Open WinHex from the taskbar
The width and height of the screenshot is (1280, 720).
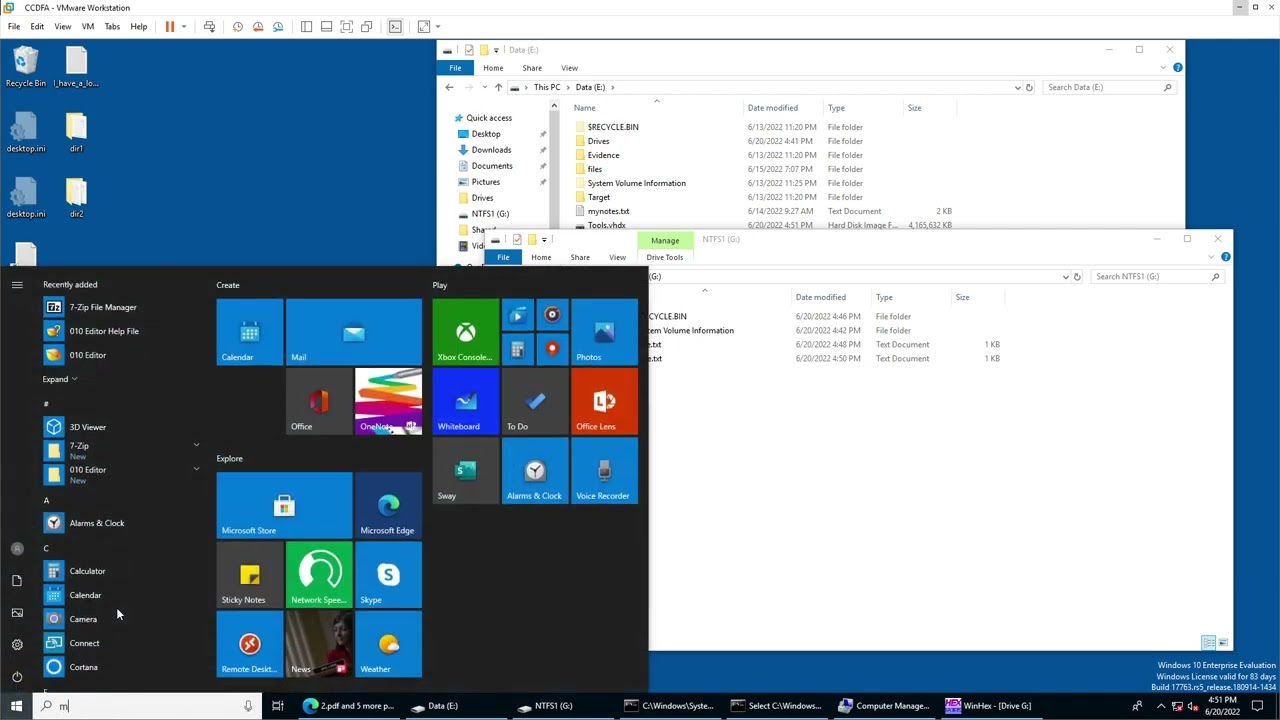click(x=988, y=706)
